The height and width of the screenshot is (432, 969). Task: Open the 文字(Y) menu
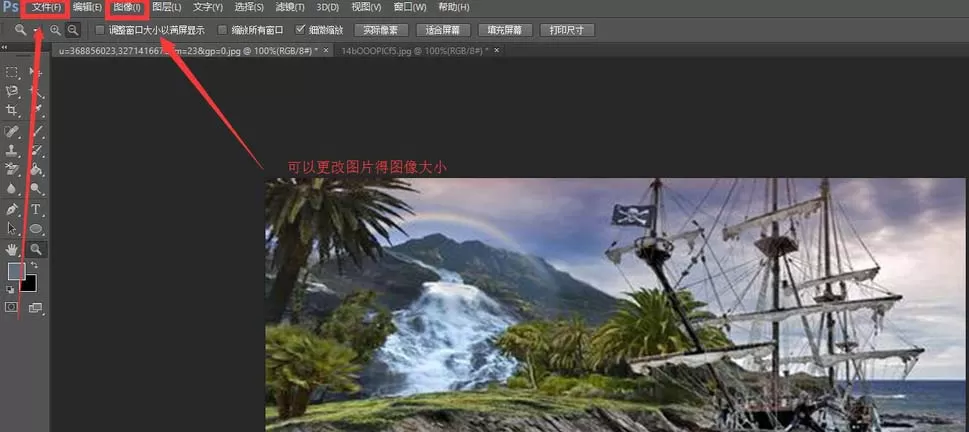coord(208,7)
